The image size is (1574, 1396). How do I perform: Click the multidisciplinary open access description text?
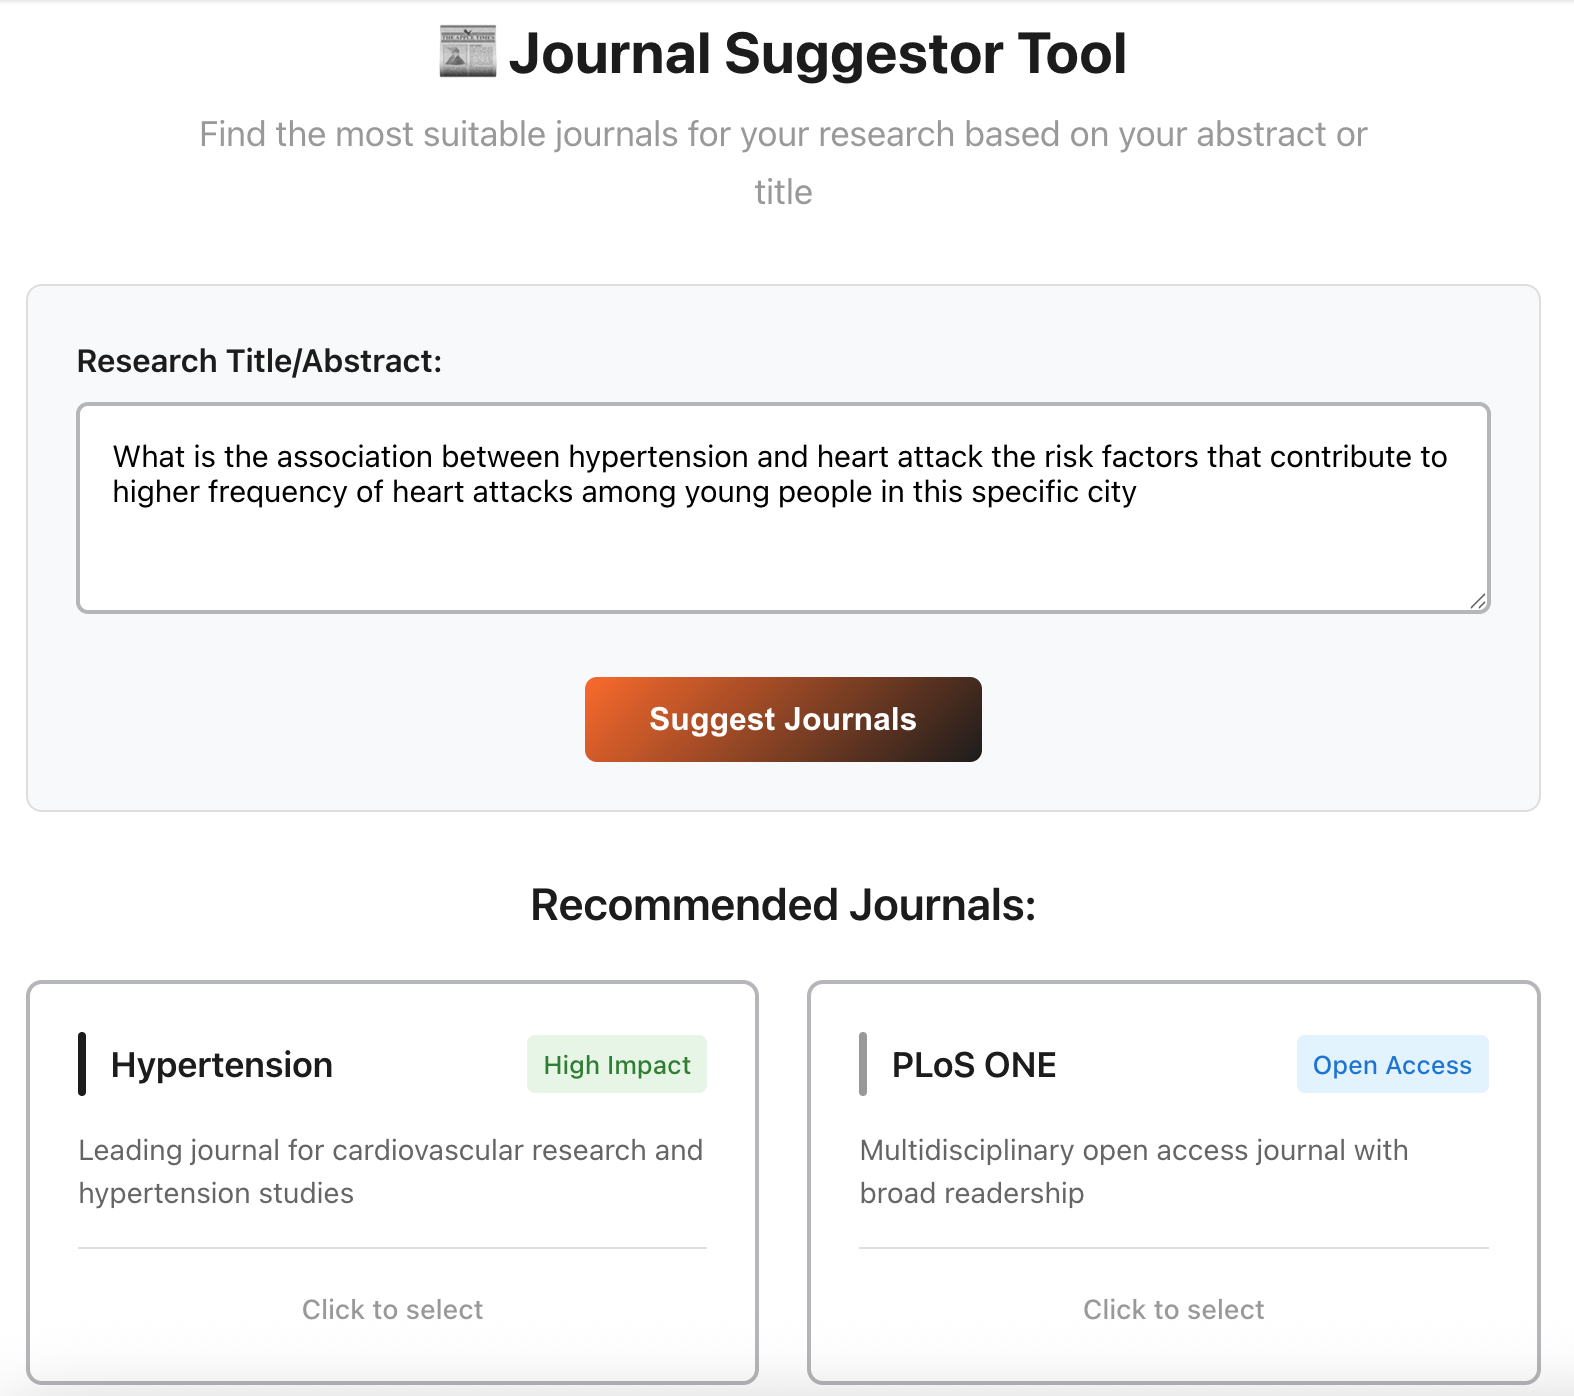1133,1171
